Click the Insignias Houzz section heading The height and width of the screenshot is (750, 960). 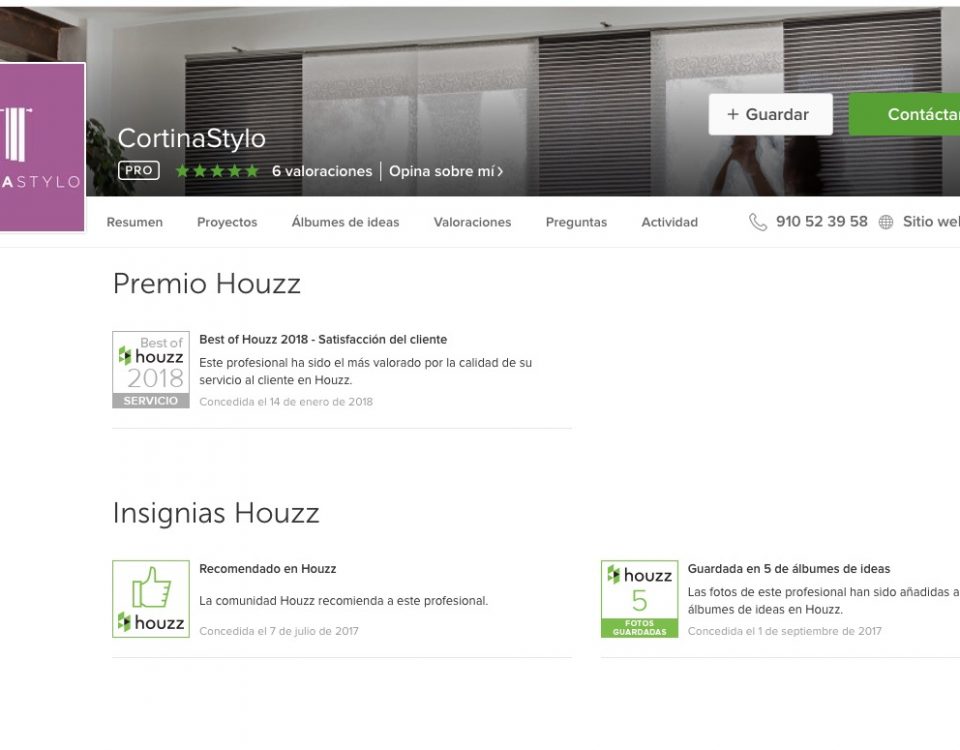(216, 513)
